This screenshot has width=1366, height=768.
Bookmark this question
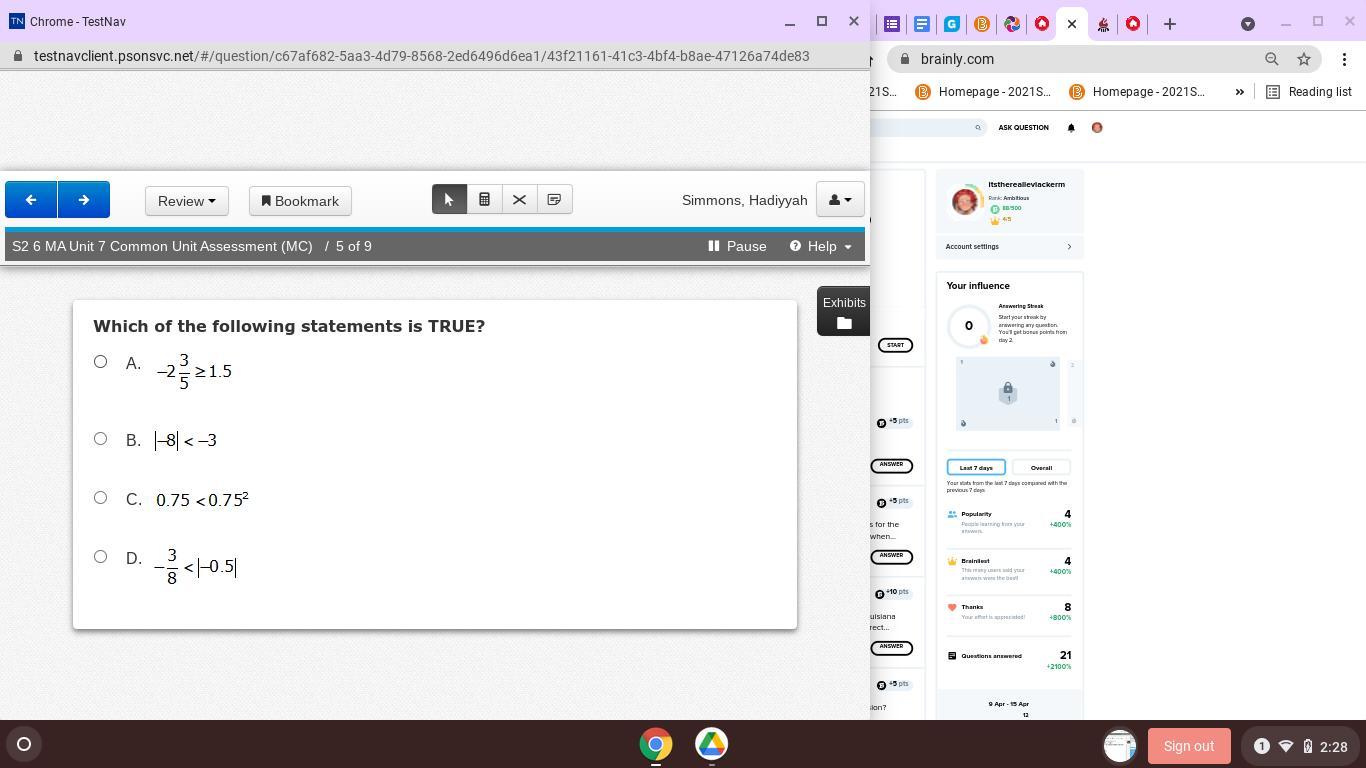pos(300,201)
